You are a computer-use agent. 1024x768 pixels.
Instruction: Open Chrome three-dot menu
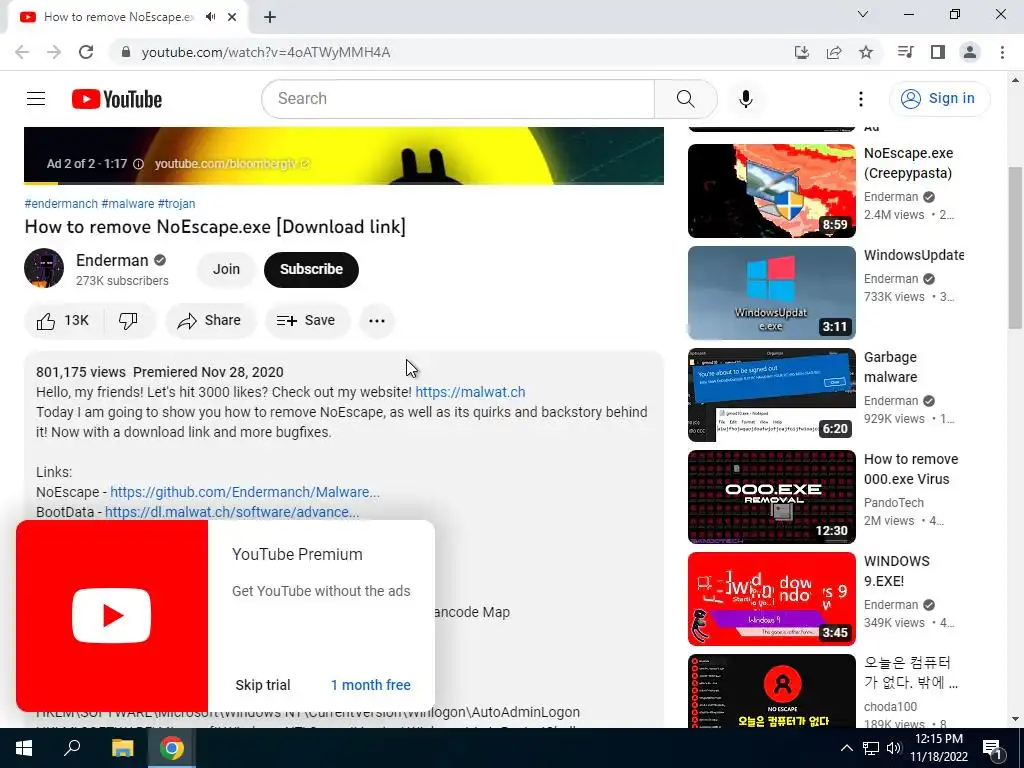(1002, 52)
